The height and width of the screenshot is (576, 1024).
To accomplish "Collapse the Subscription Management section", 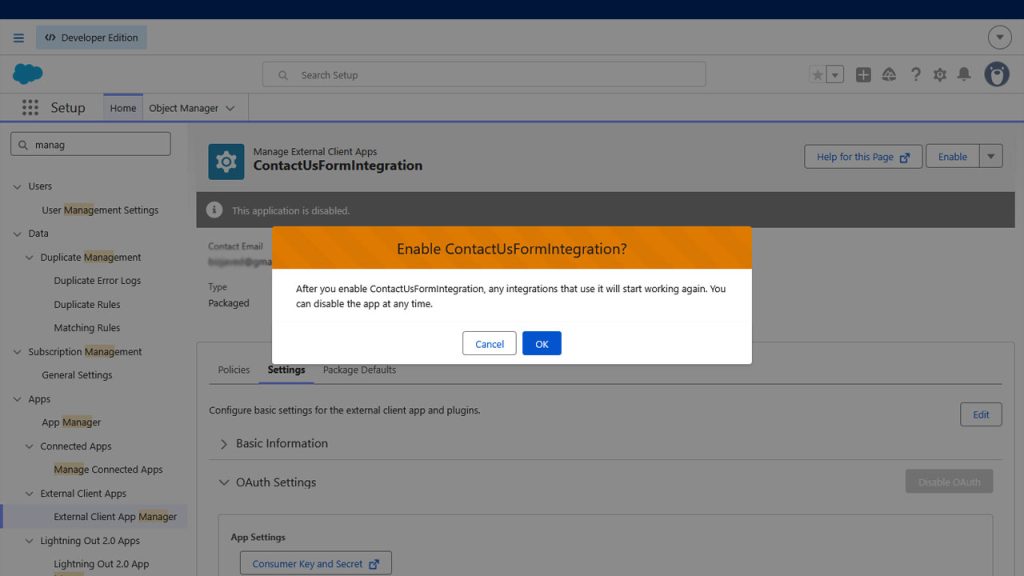I will point(17,352).
